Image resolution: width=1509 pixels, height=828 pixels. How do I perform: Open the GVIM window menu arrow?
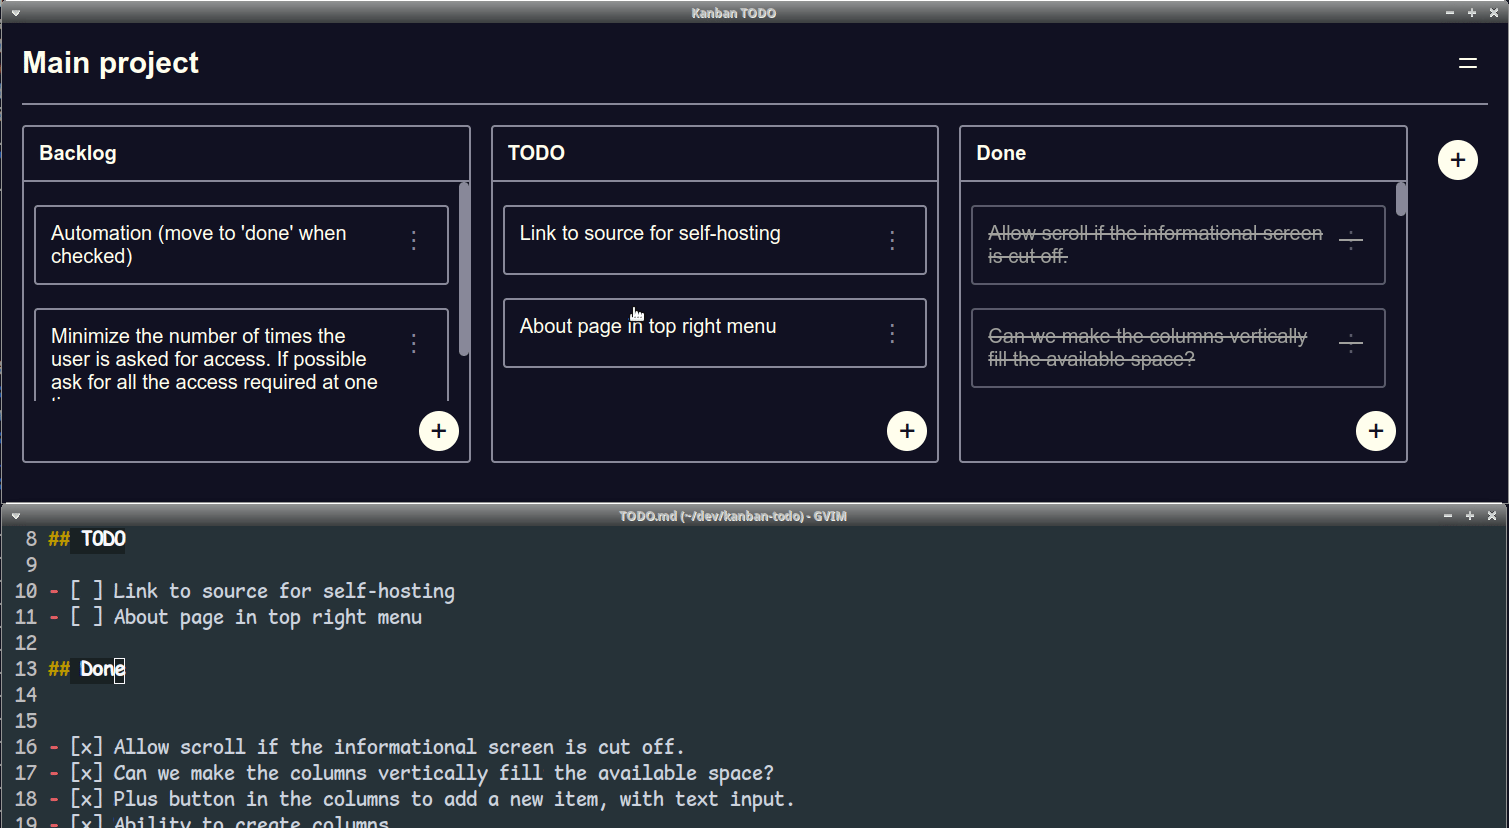[15, 516]
